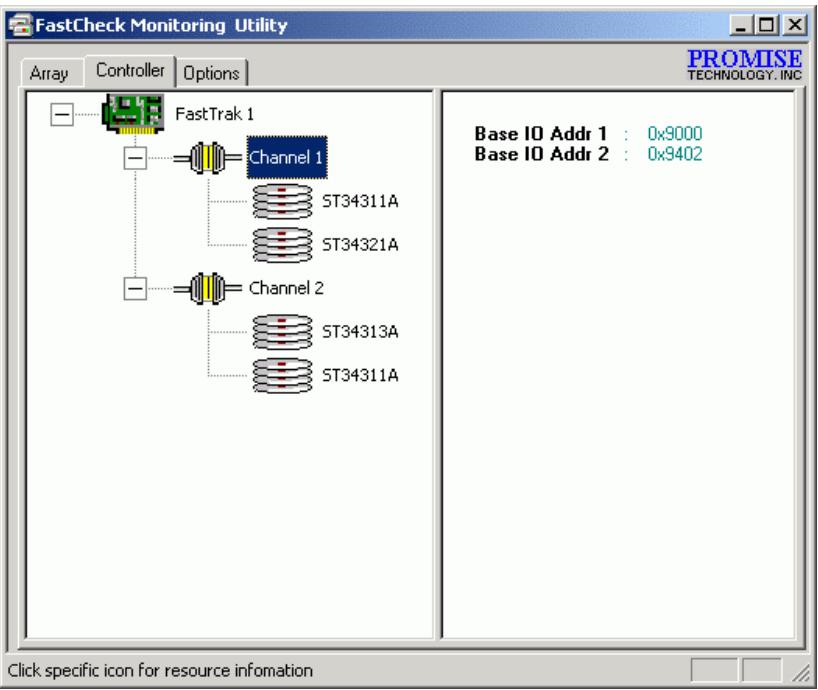
Task: Click the disk icon beside ST34321A
Action: click(282, 245)
